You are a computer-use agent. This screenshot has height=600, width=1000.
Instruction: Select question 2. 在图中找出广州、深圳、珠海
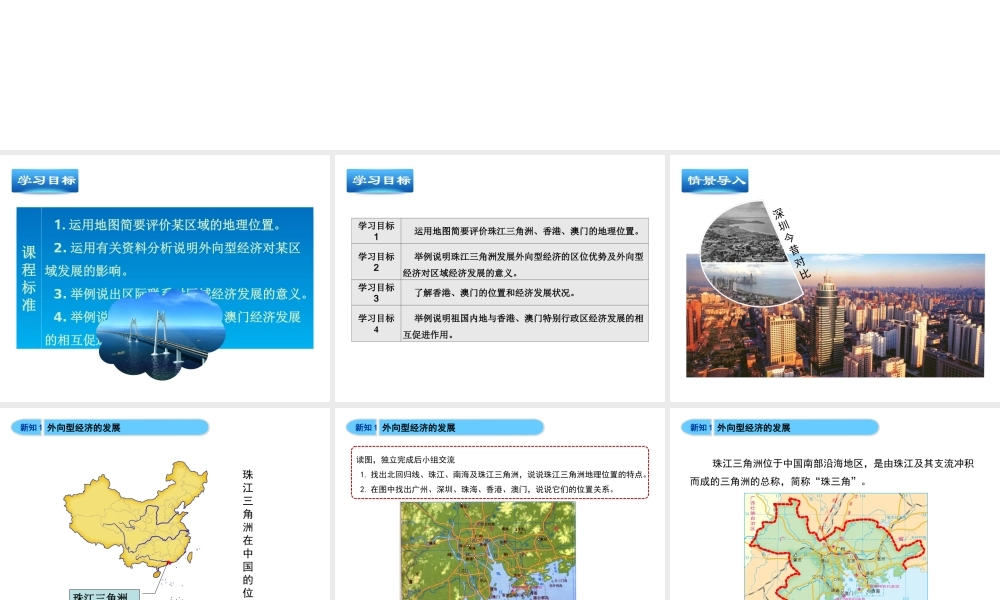point(487,490)
